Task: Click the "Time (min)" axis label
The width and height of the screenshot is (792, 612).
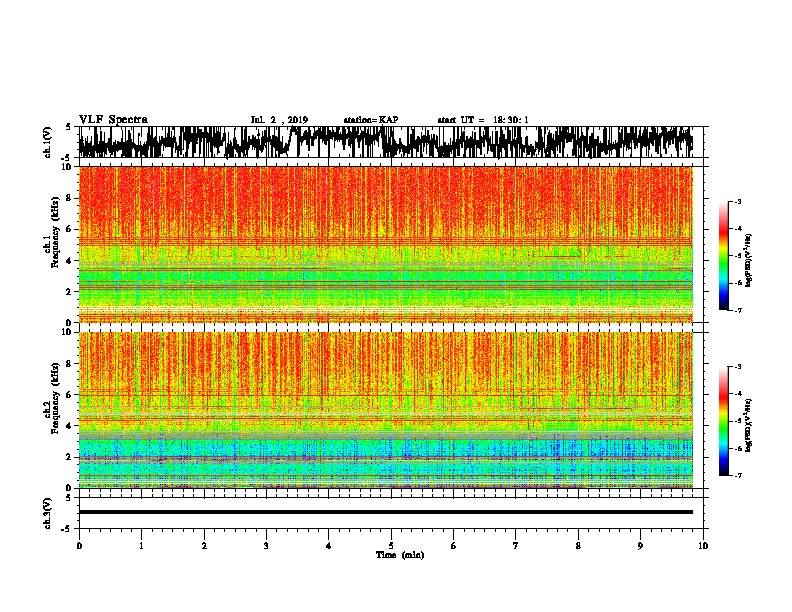Action: tap(400, 555)
